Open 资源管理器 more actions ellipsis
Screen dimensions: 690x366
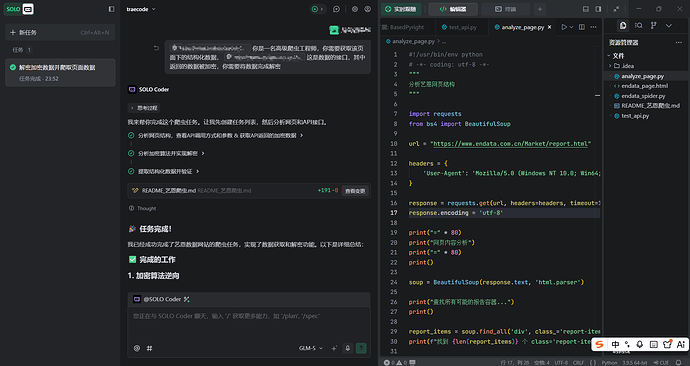point(679,43)
